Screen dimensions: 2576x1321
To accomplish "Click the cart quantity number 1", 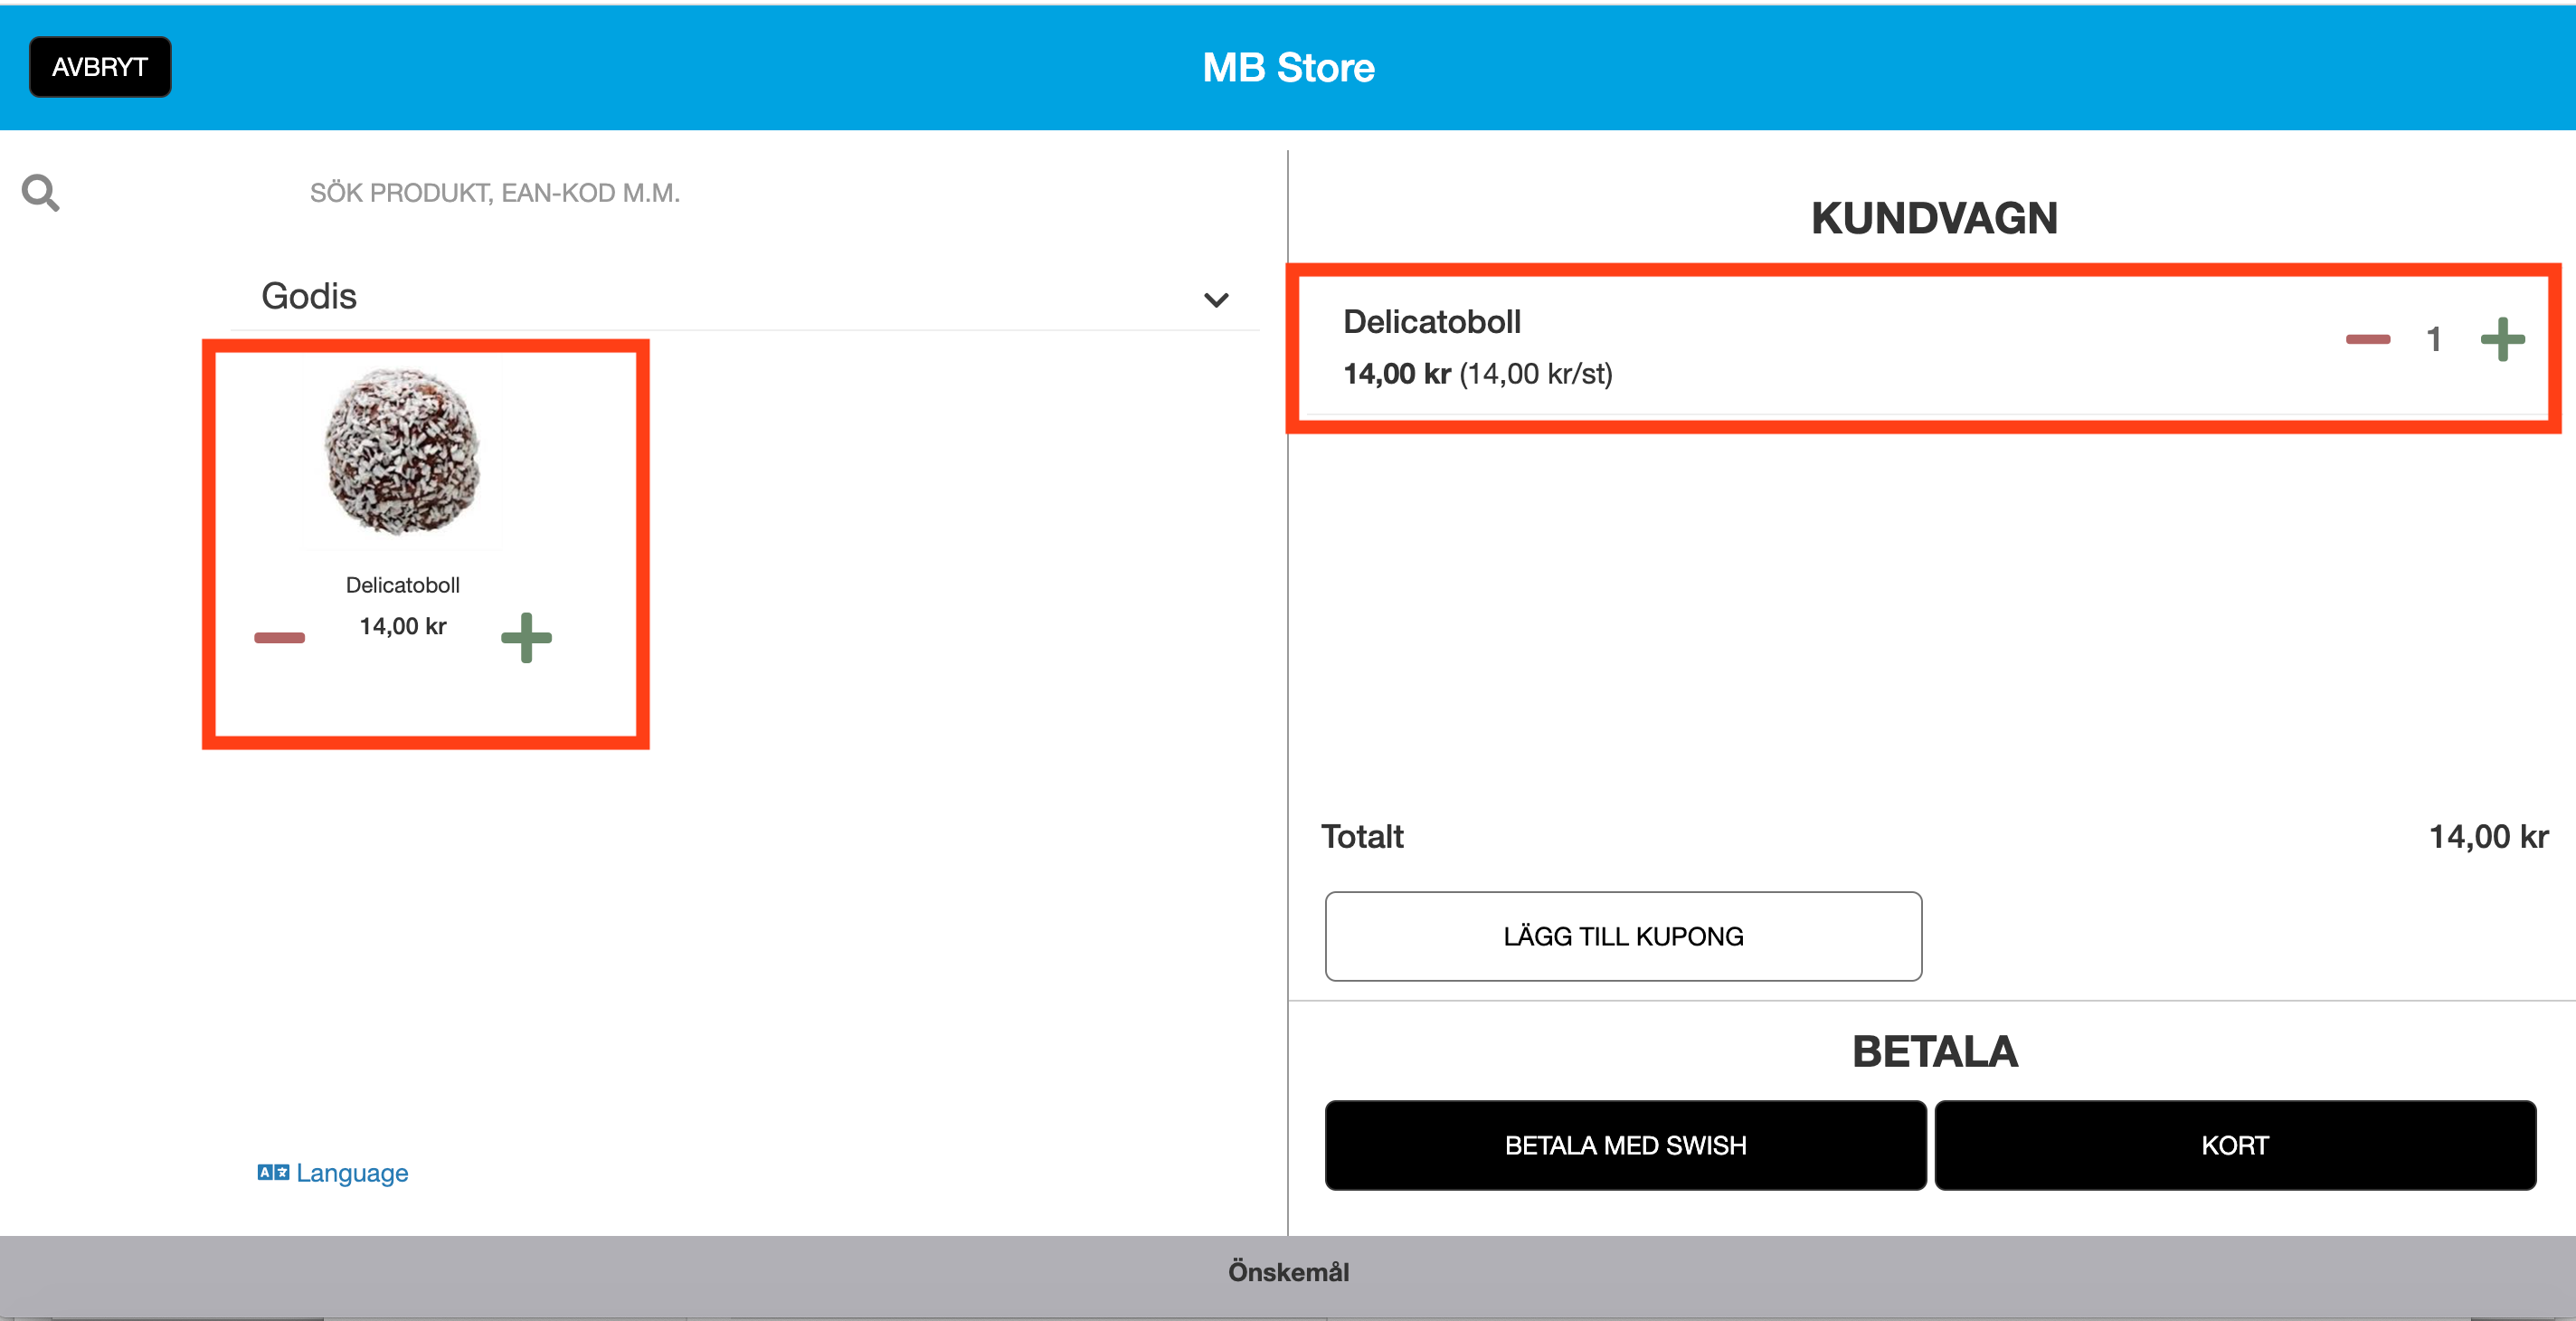I will [x=2433, y=339].
